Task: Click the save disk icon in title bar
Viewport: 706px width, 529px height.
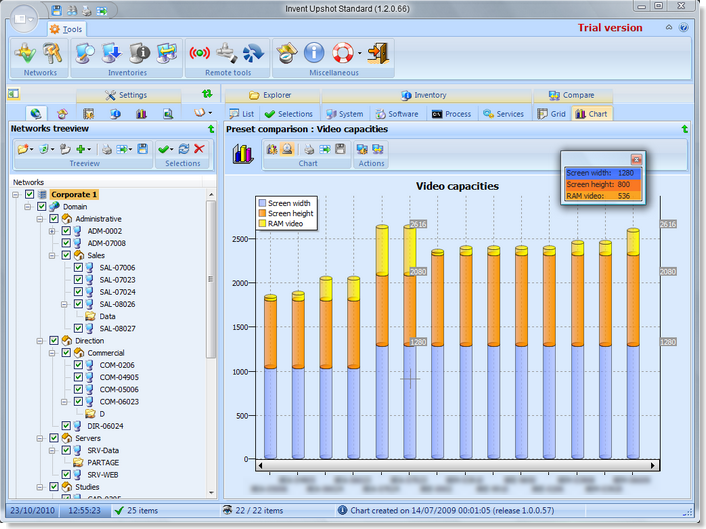Action: click(56, 10)
